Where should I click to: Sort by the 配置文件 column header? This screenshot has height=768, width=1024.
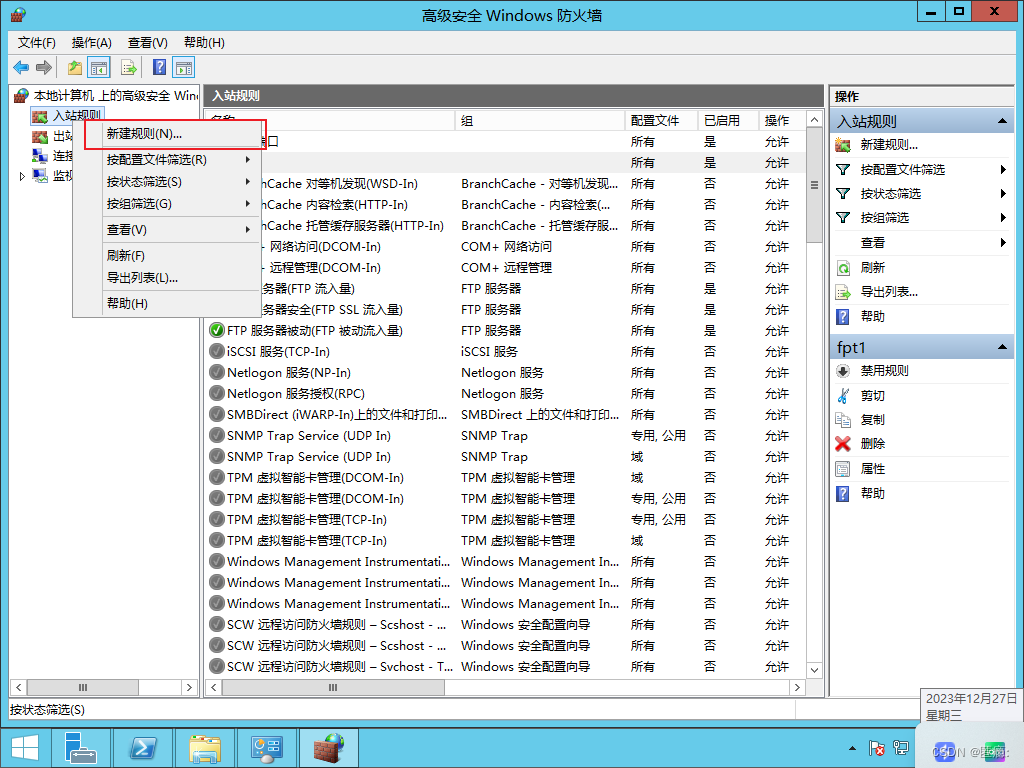click(661, 121)
